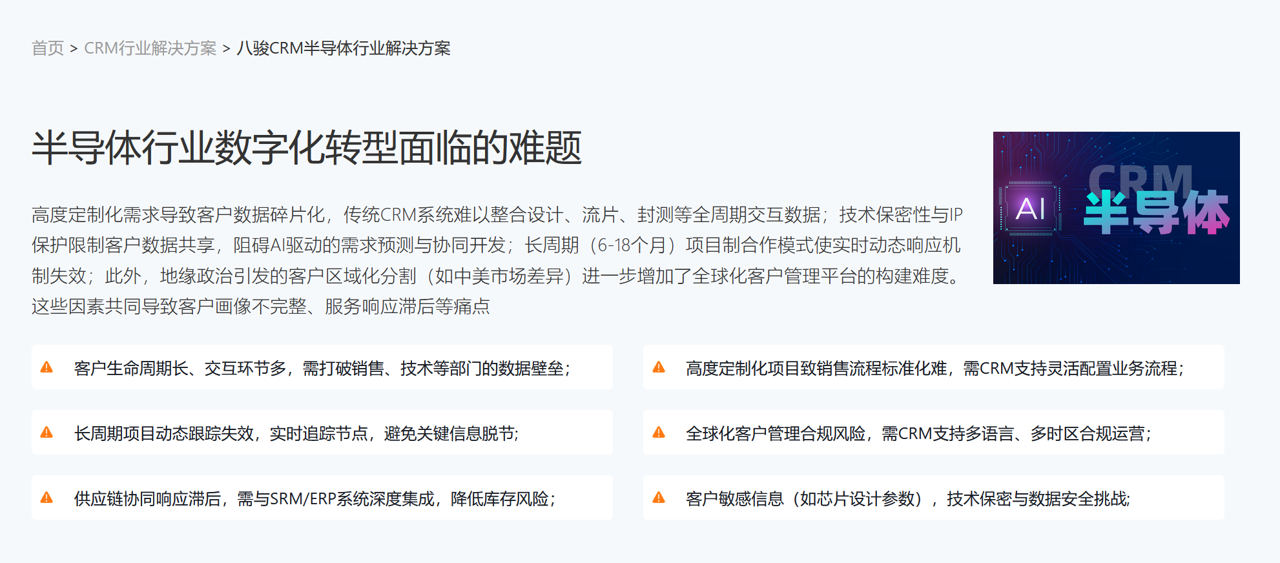Click the AI chip graphic in banner
Image resolution: width=1280 pixels, height=563 pixels.
click(1029, 211)
